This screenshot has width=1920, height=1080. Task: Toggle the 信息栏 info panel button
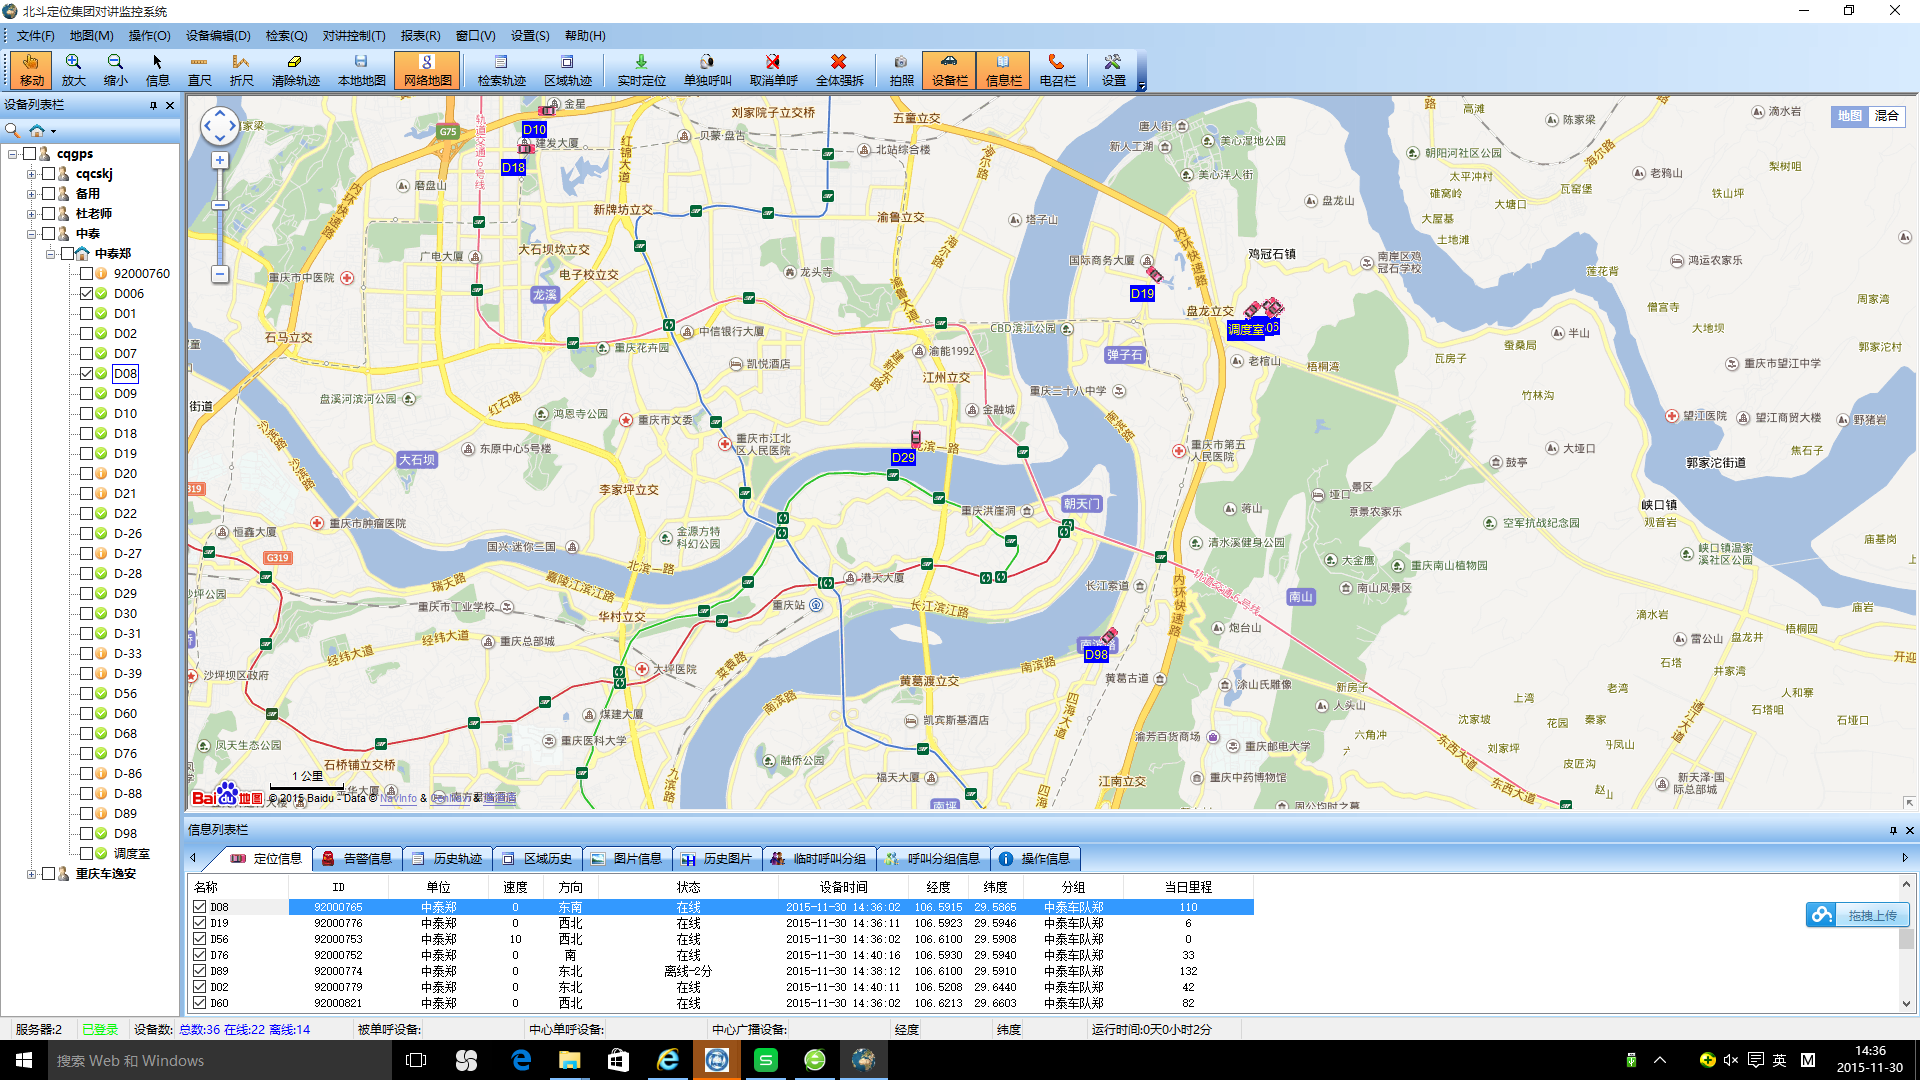click(1003, 71)
